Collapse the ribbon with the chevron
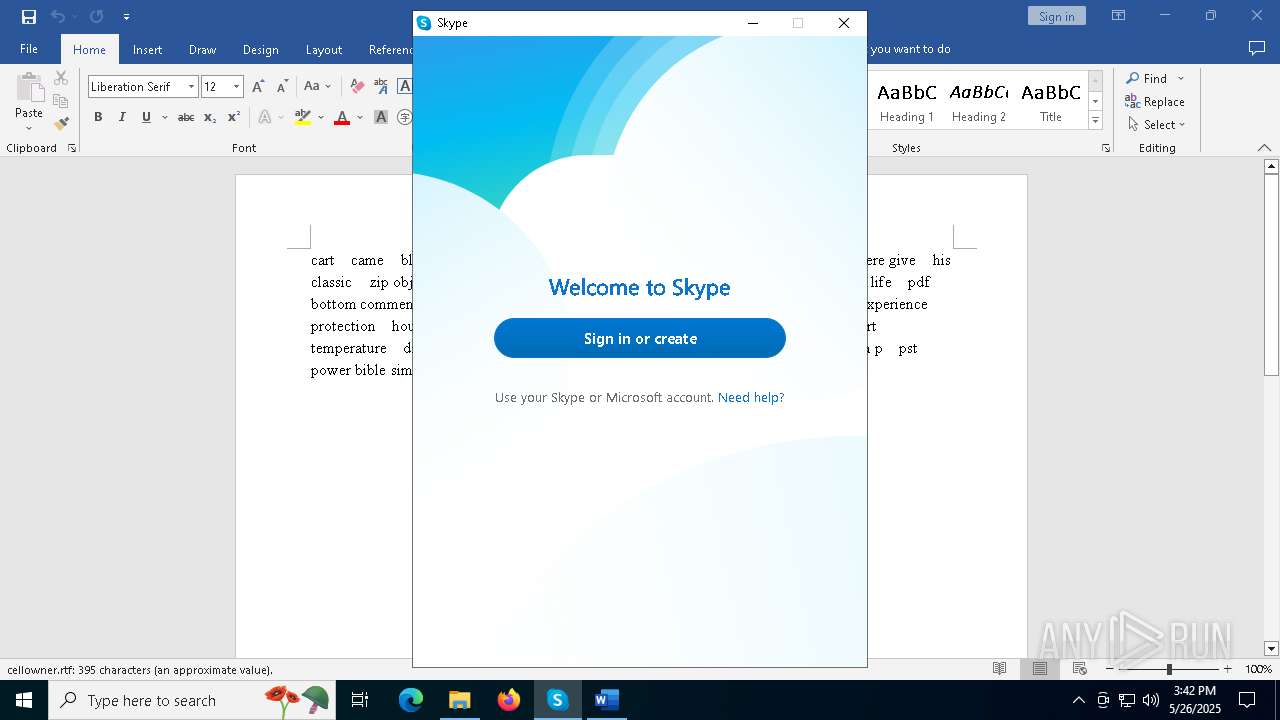The width and height of the screenshot is (1280, 720). (1264, 148)
